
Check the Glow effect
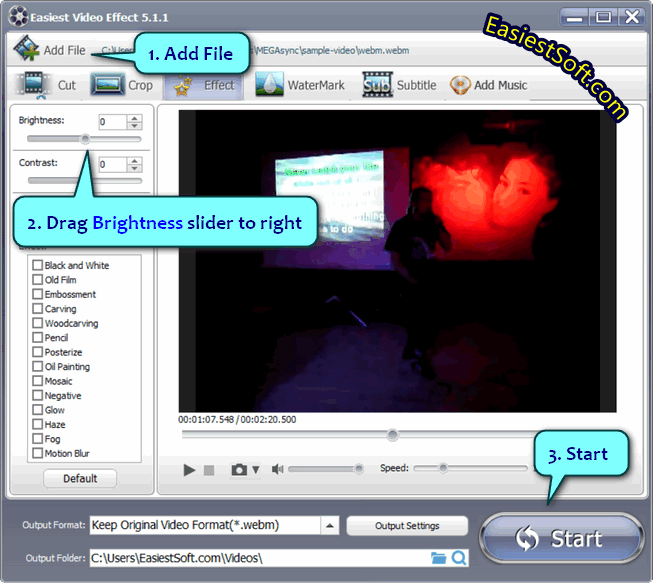pos(37,410)
